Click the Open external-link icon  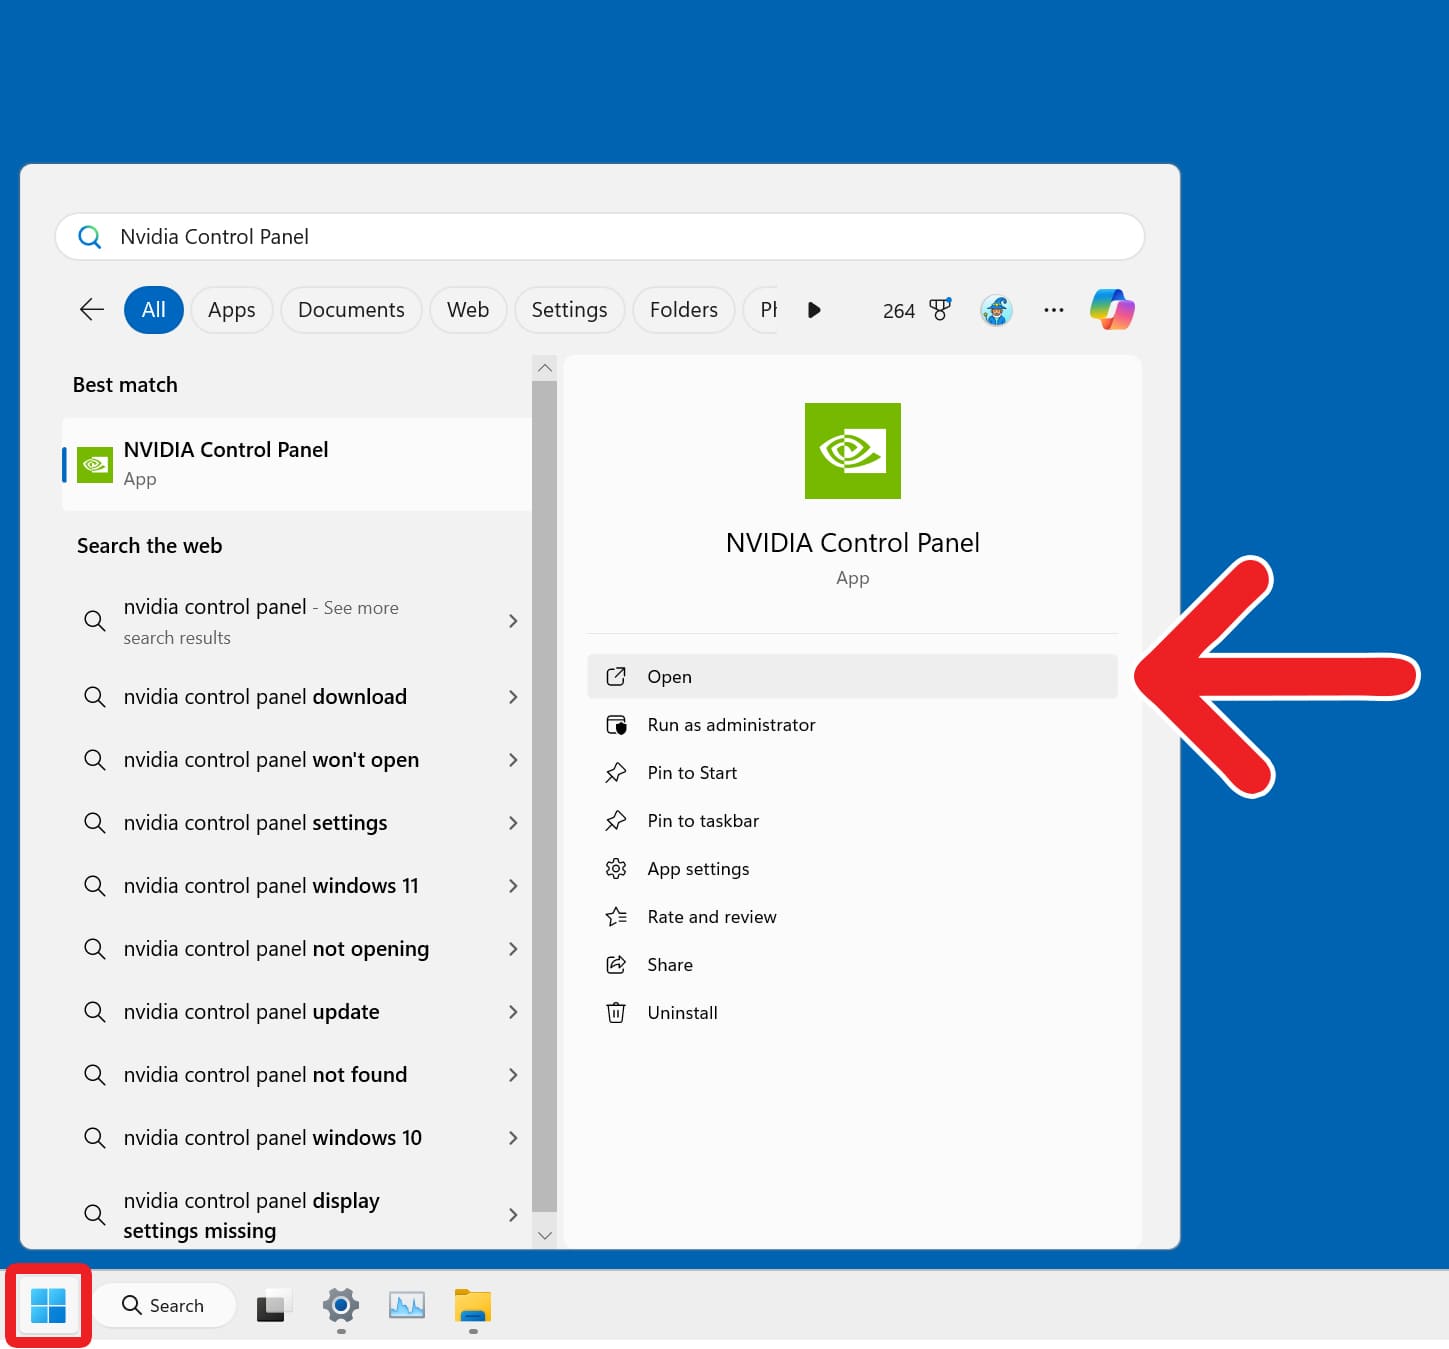(616, 677)
